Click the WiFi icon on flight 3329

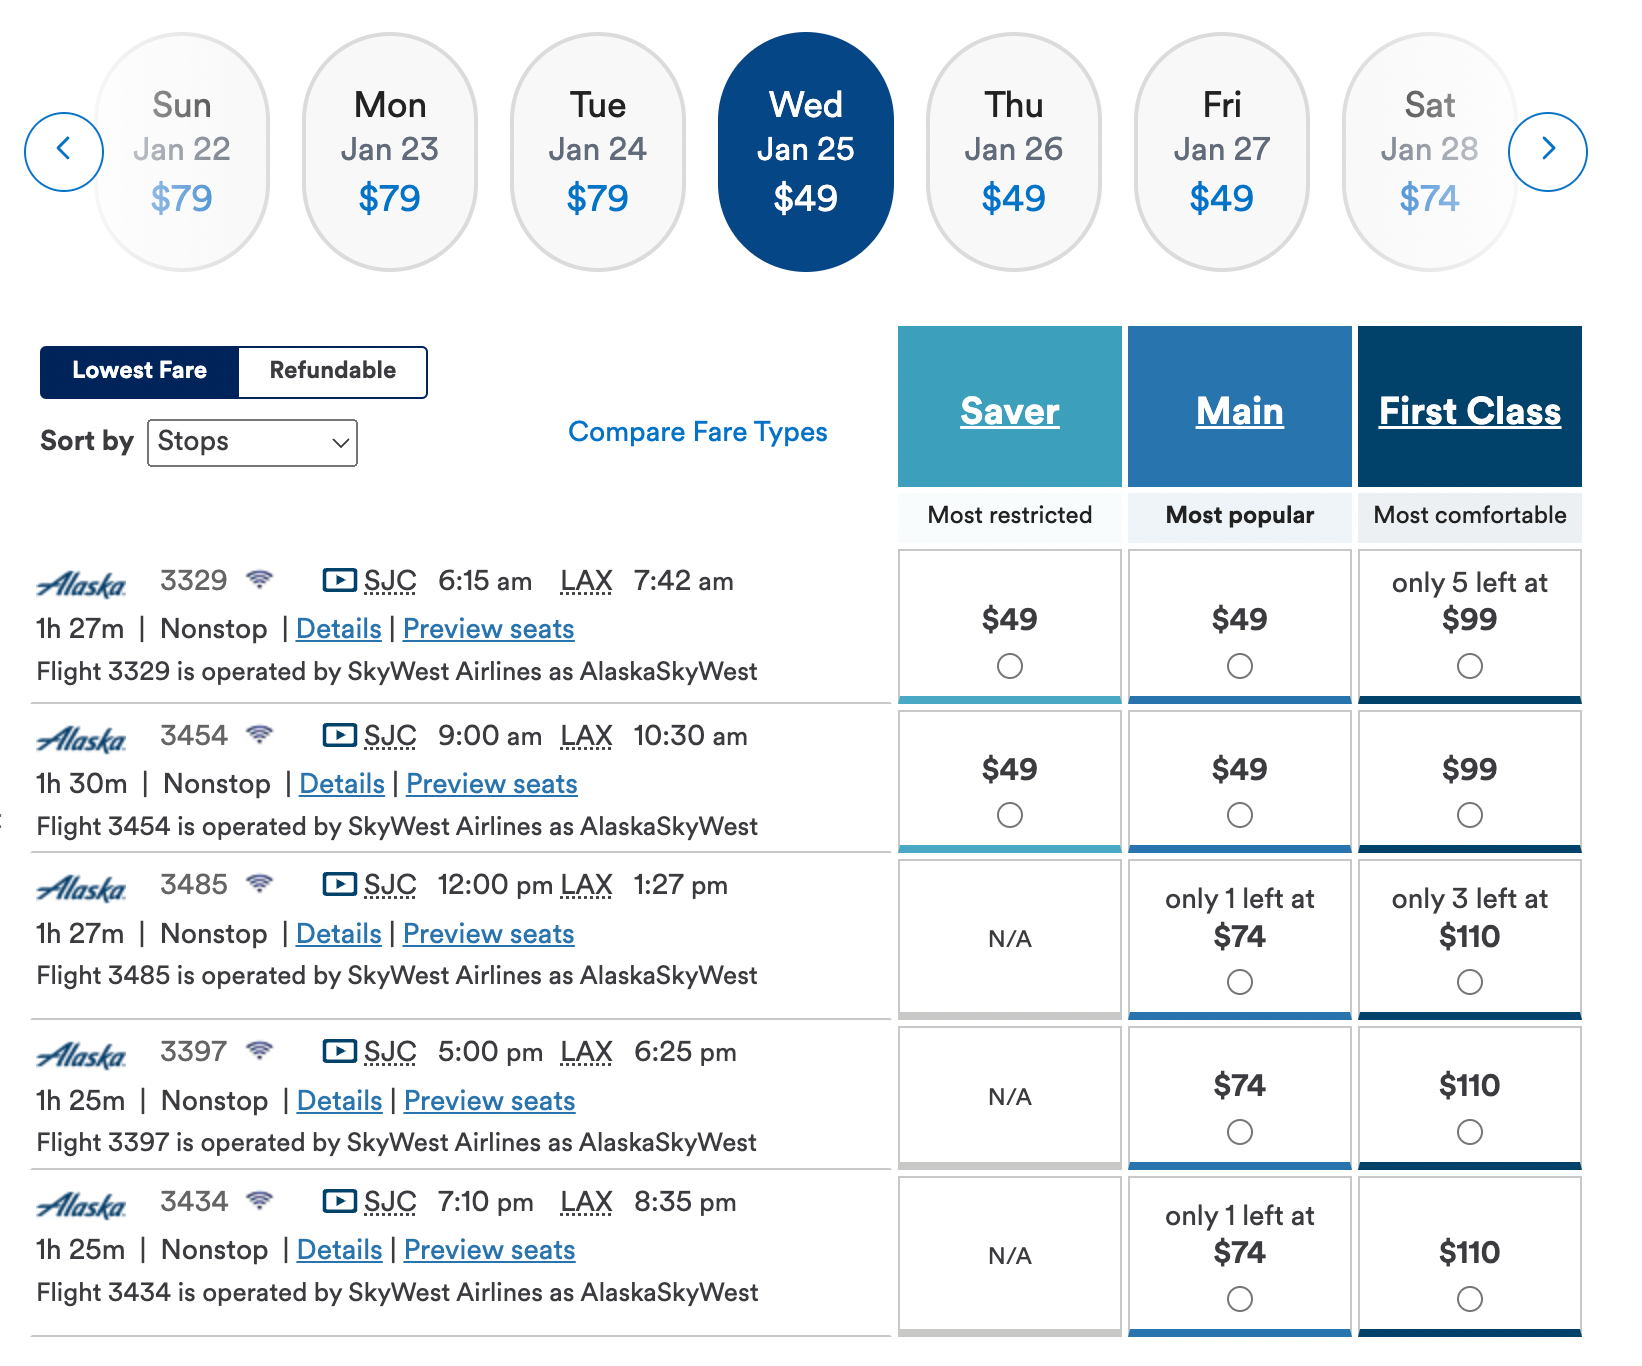pos(260,578)
